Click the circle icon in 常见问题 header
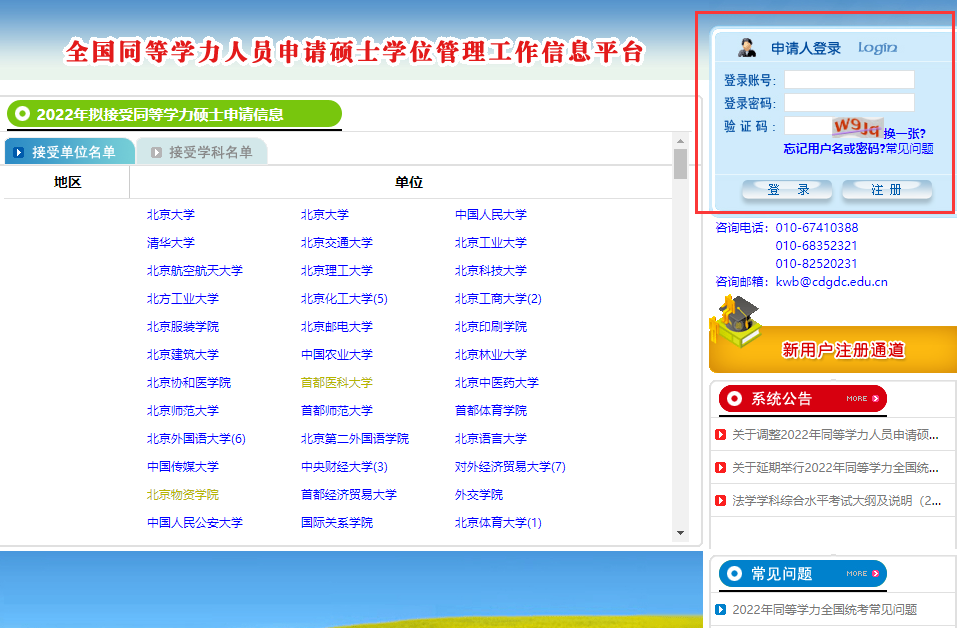The image size is (957, 628). pyautogui.click(x=734, y=574)
